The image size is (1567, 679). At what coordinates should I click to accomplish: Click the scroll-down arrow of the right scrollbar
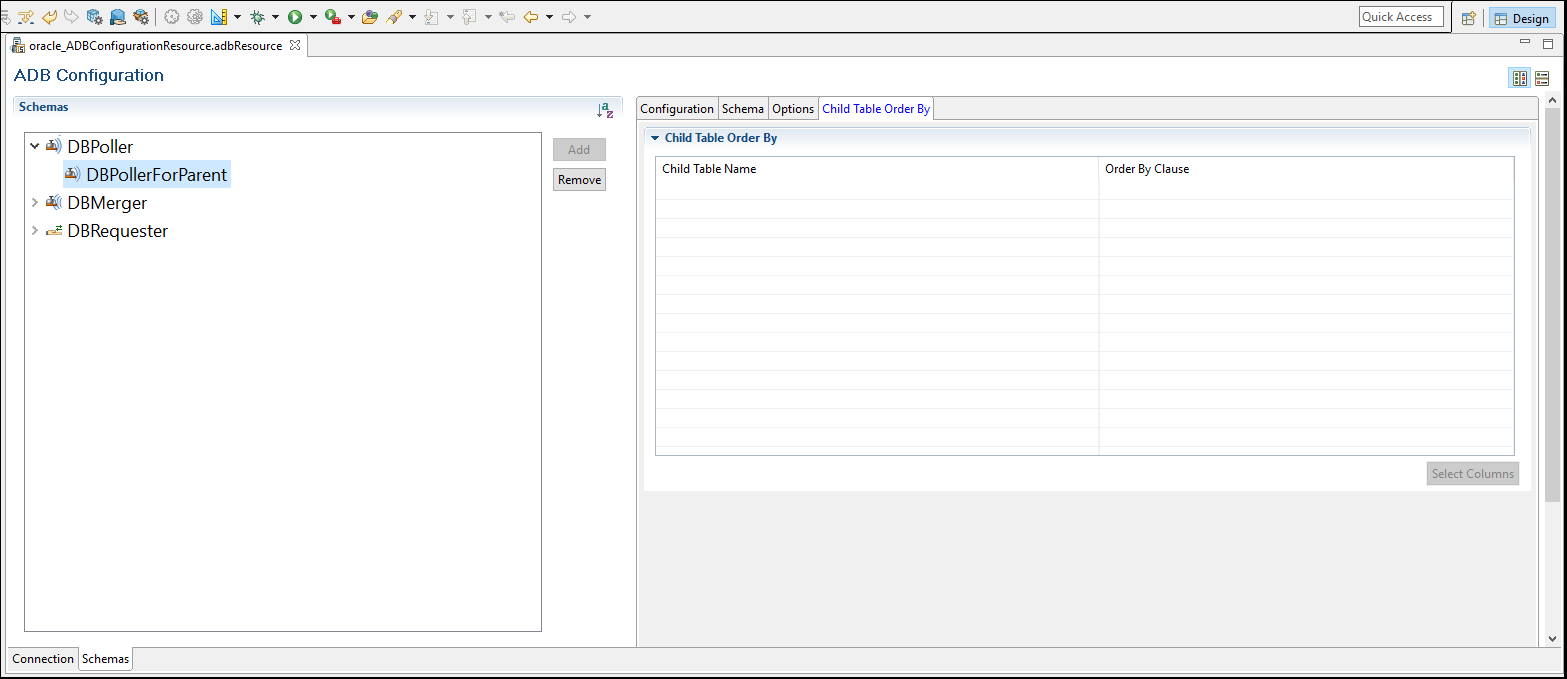coord(1552,639)
